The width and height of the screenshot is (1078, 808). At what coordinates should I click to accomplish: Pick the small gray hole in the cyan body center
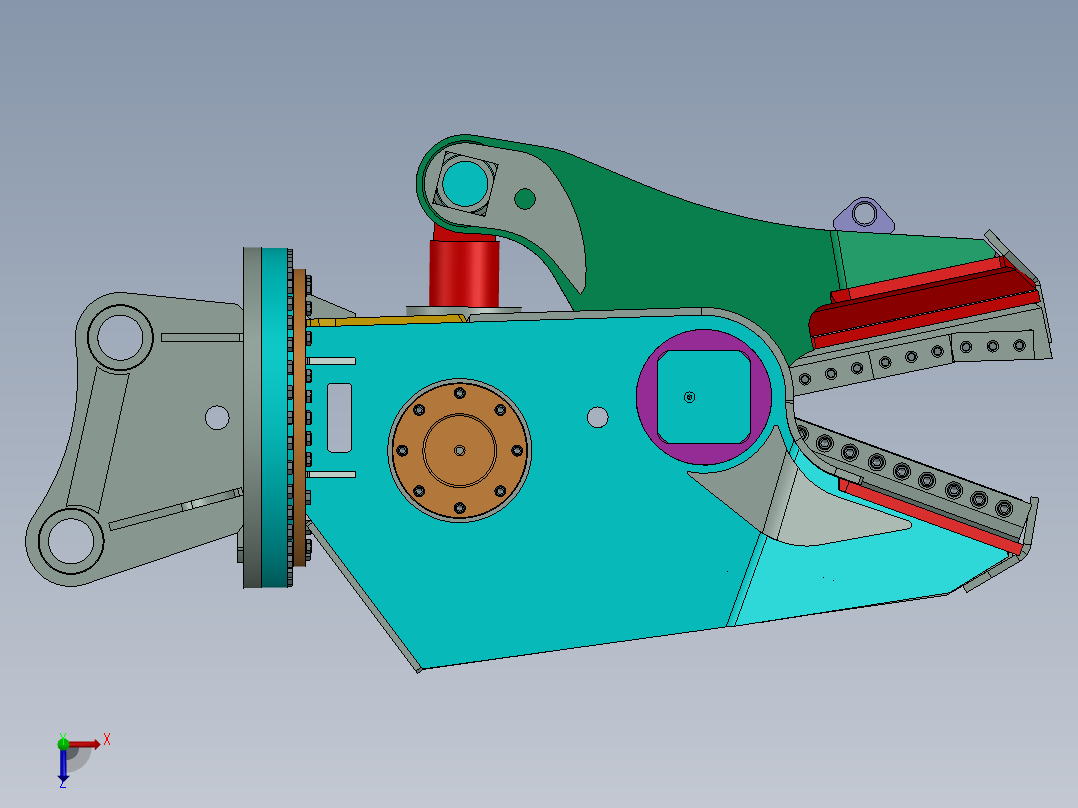pyautogui.click(x=597, y=417)
